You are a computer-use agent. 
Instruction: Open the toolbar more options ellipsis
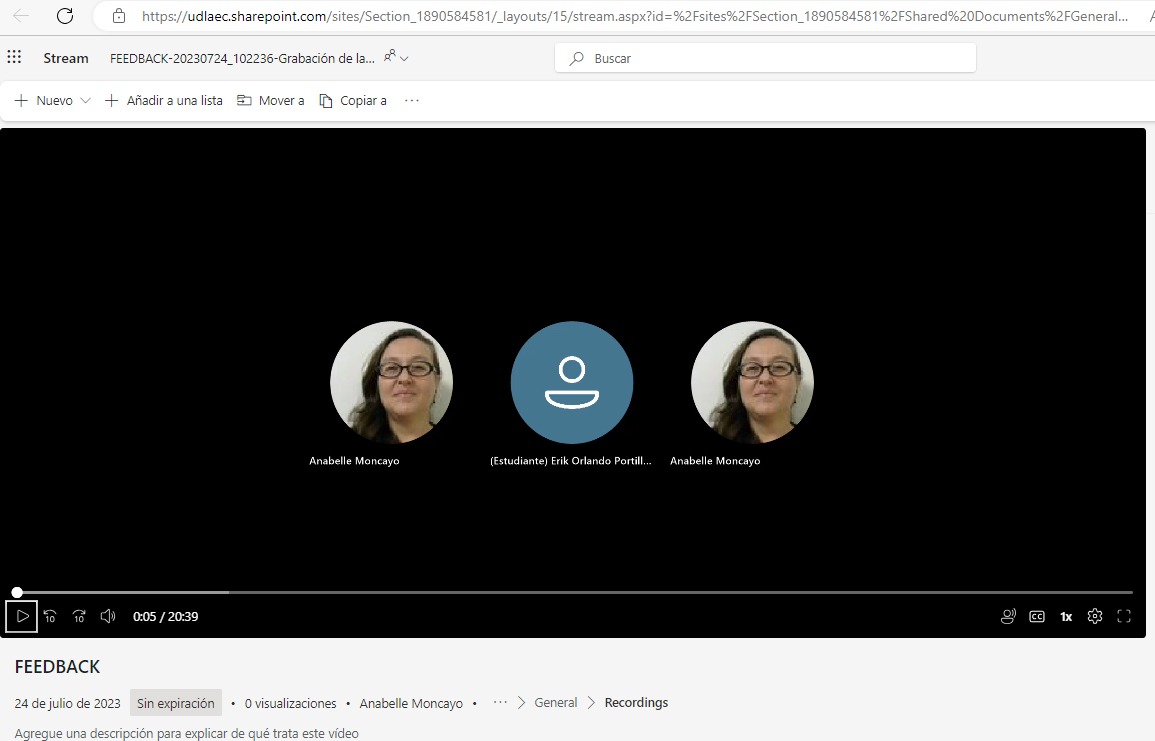(x=411, y=101)
